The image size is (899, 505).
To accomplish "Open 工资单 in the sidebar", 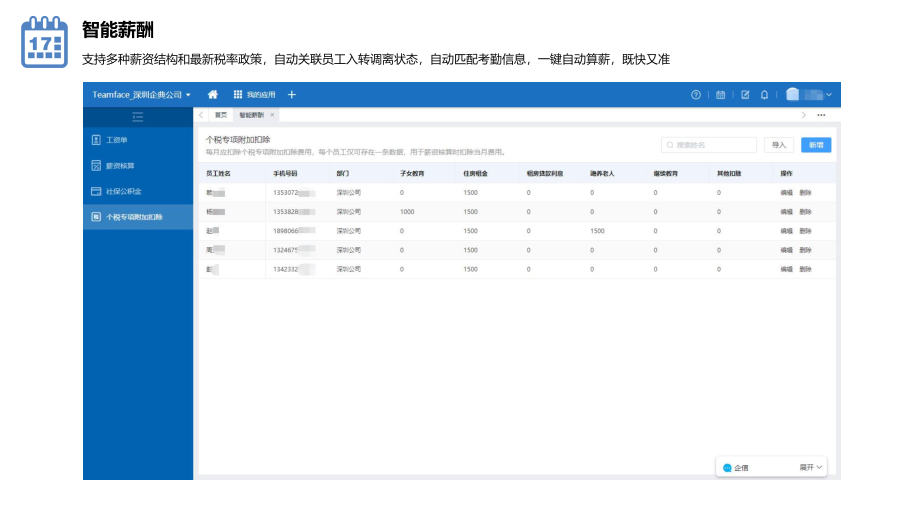I will (x=138, y=140).
